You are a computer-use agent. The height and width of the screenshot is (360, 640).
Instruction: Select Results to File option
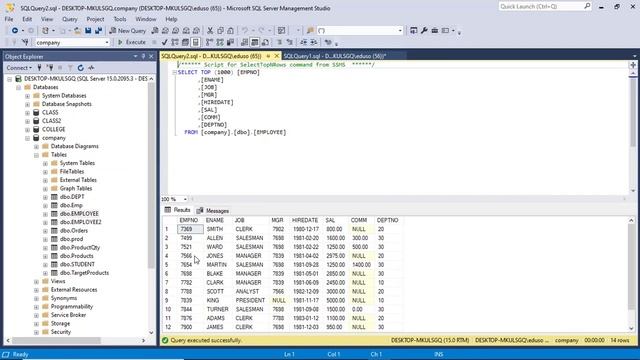click(x=265, y=42)
